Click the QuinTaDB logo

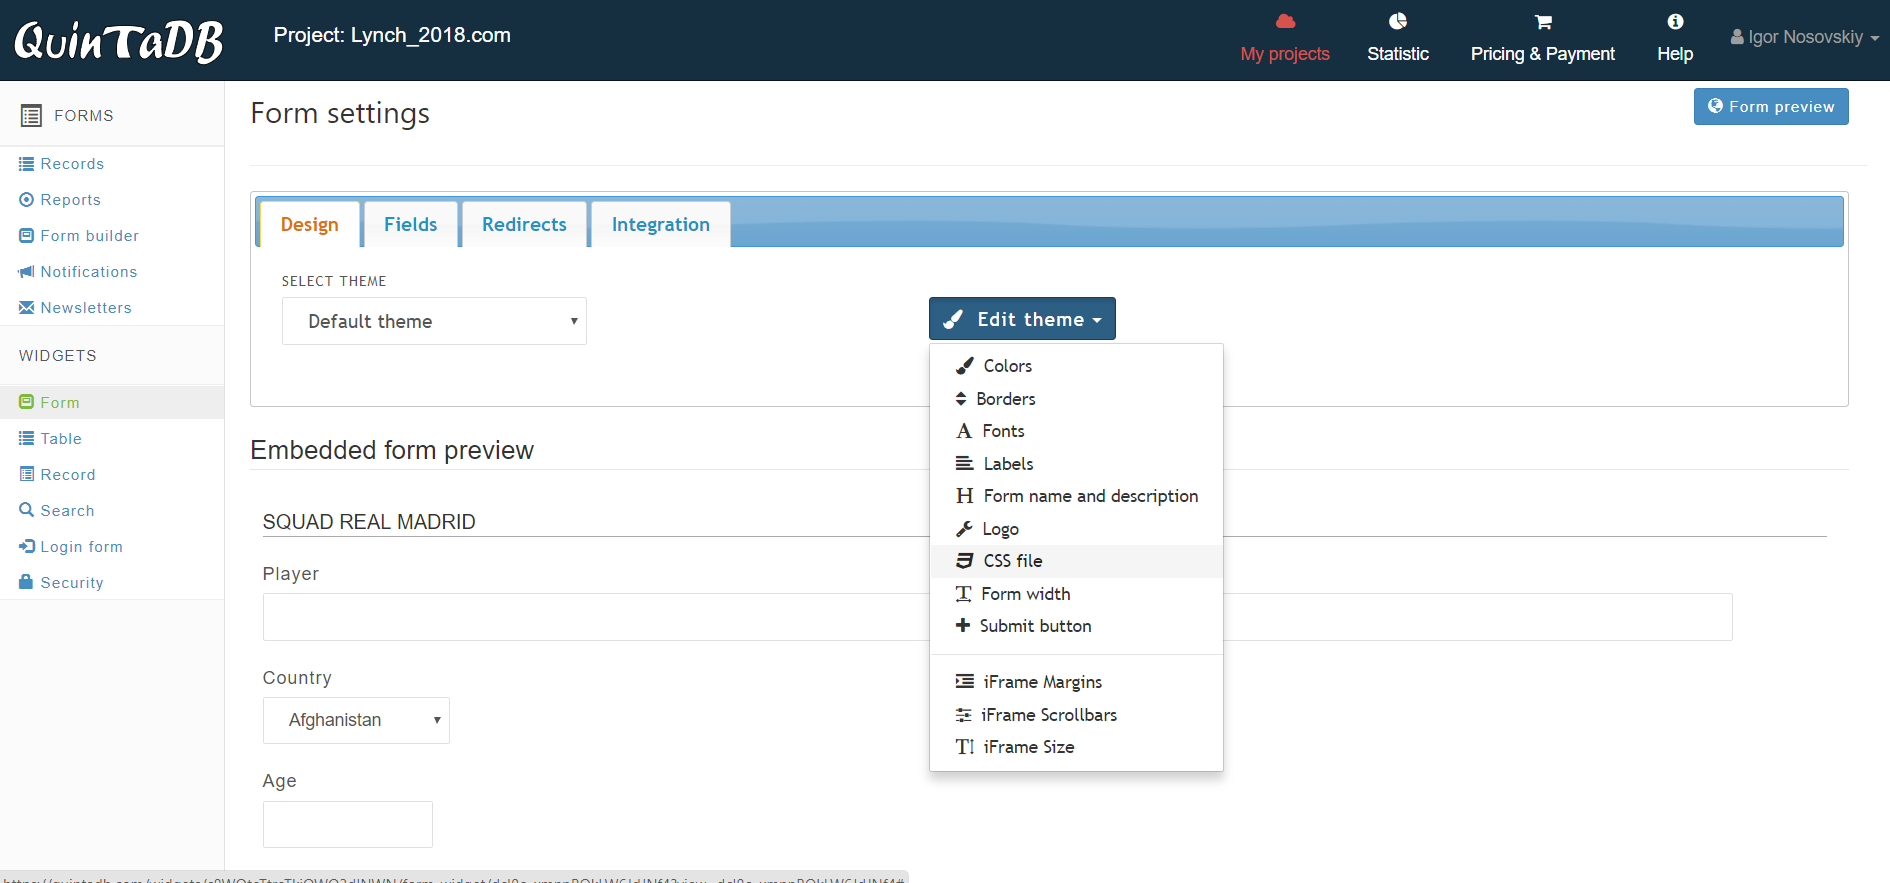pyautogui.click(x=119, y=41)
